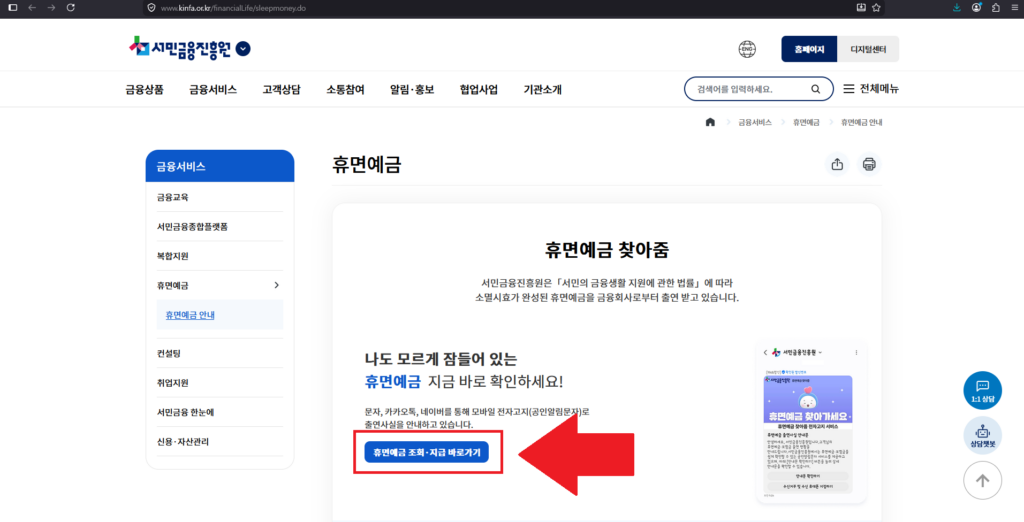Click 휴면예금 안내 in the breadcrumb
This screenshot has height=522, width=1024.
click(x=861, y=122)
